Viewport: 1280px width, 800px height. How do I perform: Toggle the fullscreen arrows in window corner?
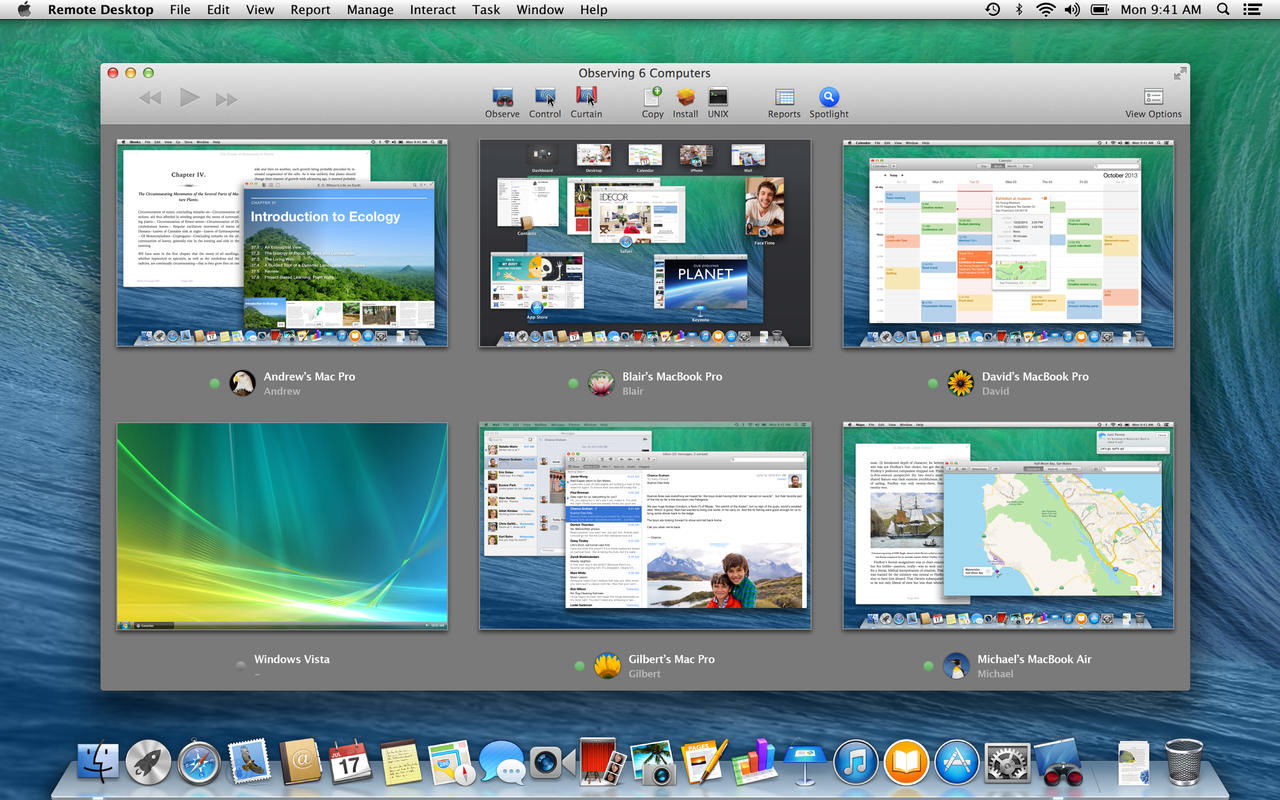pos(1181,73)
